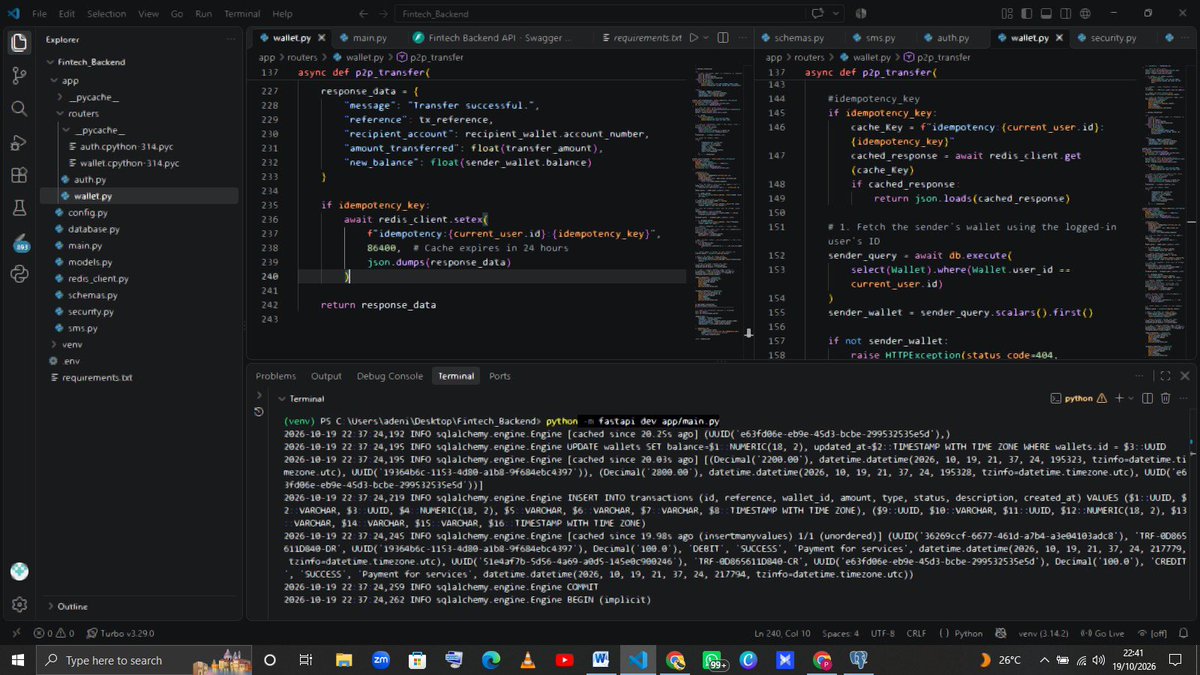Open the Explorer view in the activity bar
Viewport: 1200px width, 675px height.
[18, 43]
